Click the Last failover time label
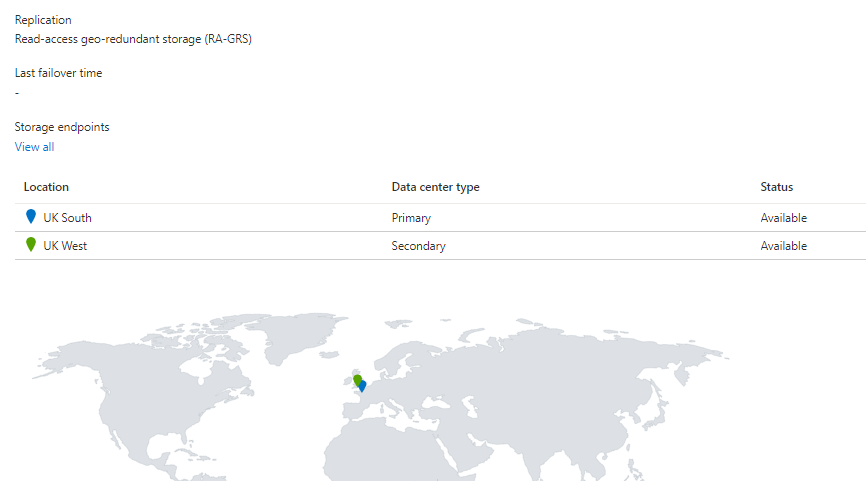This screenshot has height=481, width=866. (x=58, y=73)
